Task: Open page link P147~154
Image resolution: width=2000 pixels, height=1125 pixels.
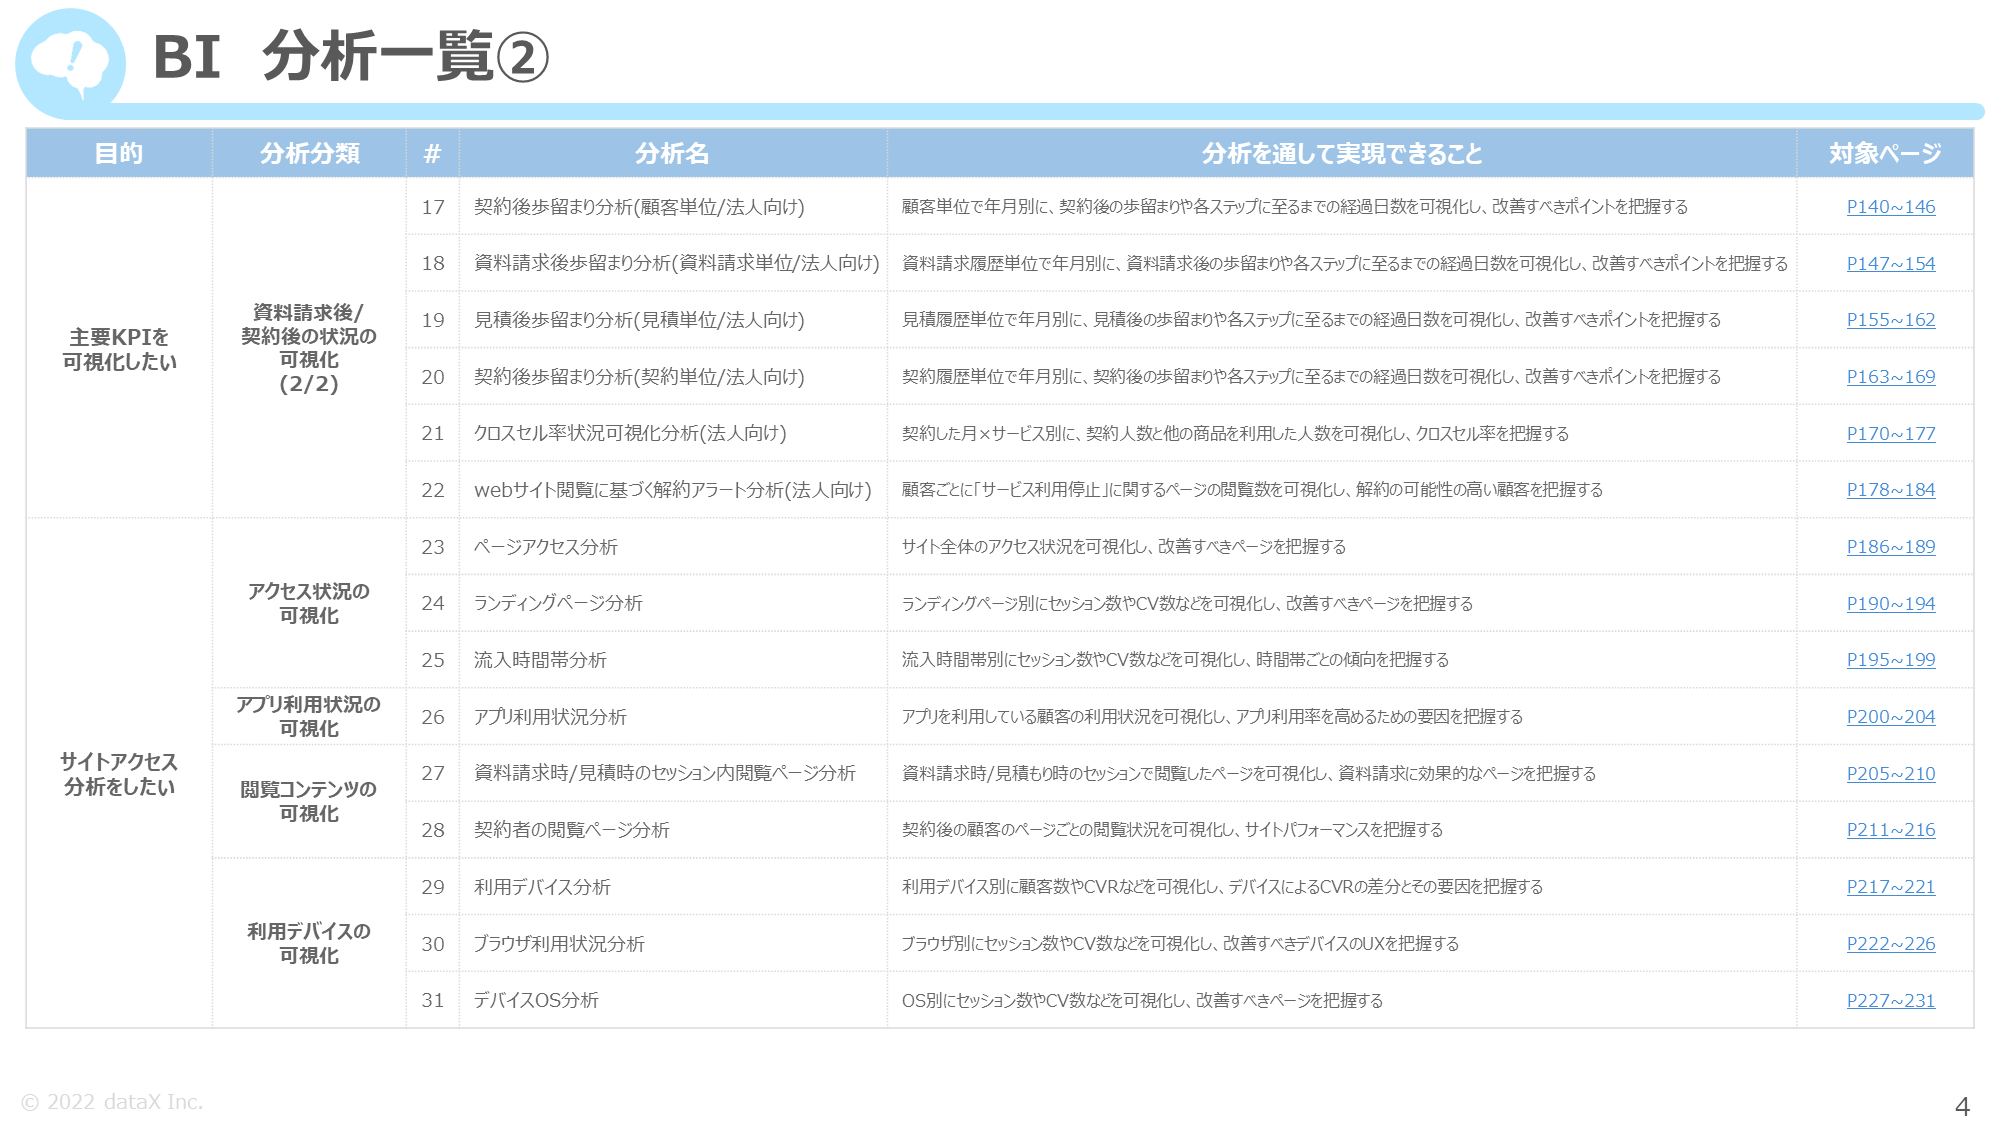Action: pos(1890,264)
